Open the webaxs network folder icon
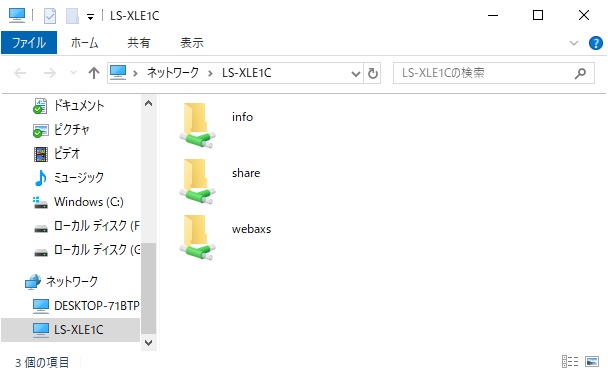The width and height of the screenshot is (608, 375). pos(197,237)
